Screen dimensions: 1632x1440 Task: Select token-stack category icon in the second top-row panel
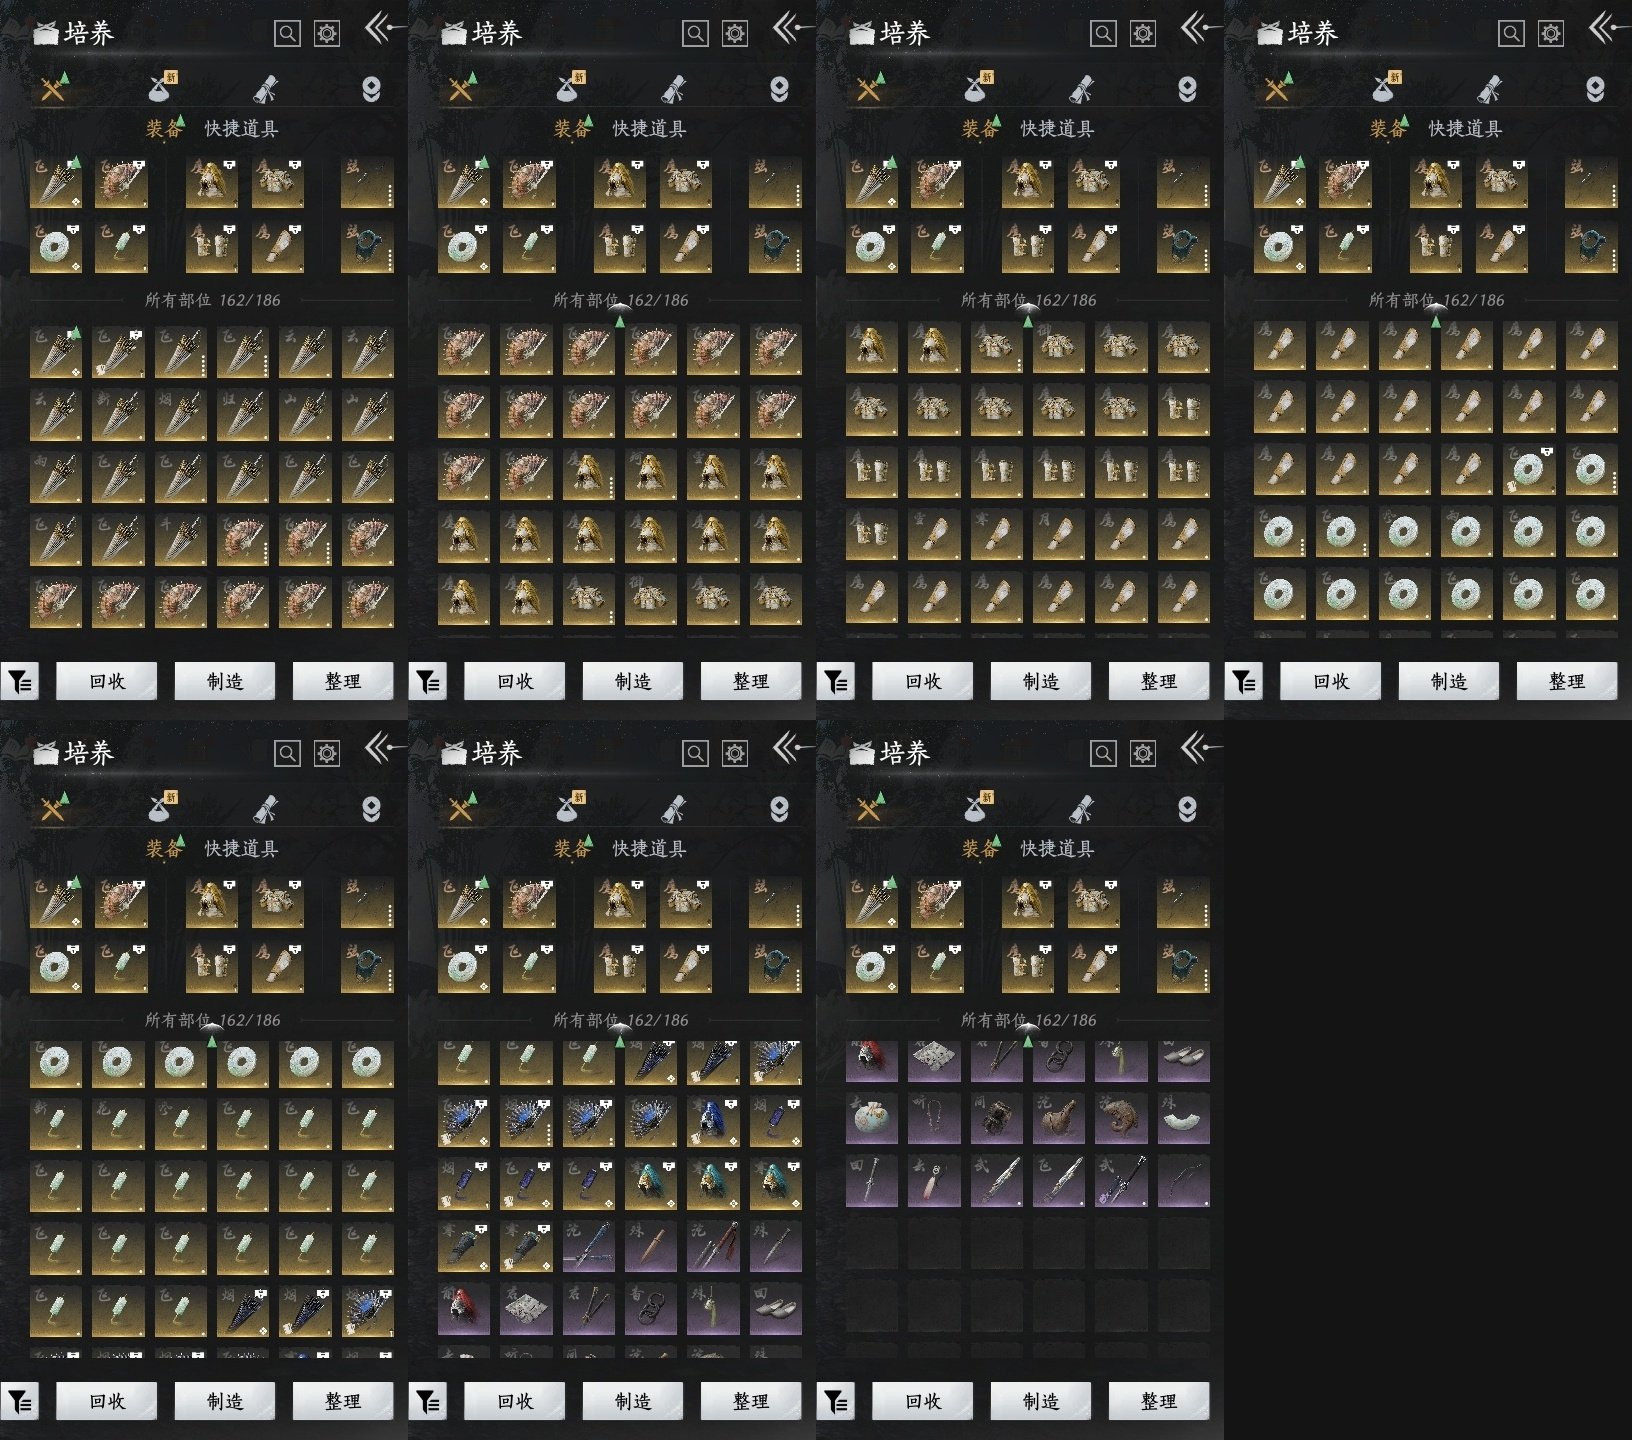point(779,89)
